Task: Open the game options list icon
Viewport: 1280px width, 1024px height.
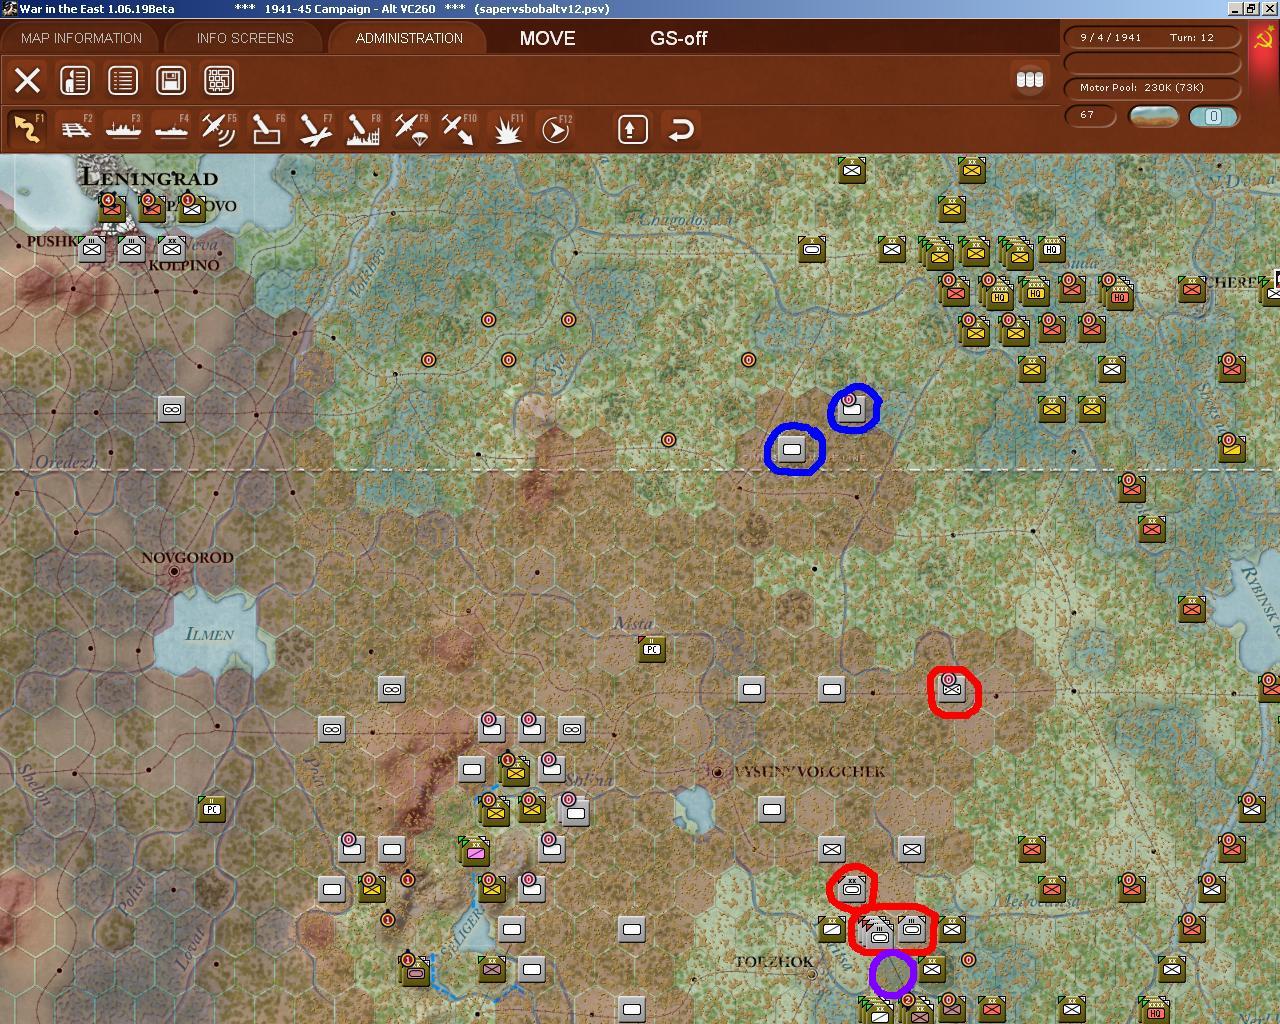Action: click(x=123, y=80)
